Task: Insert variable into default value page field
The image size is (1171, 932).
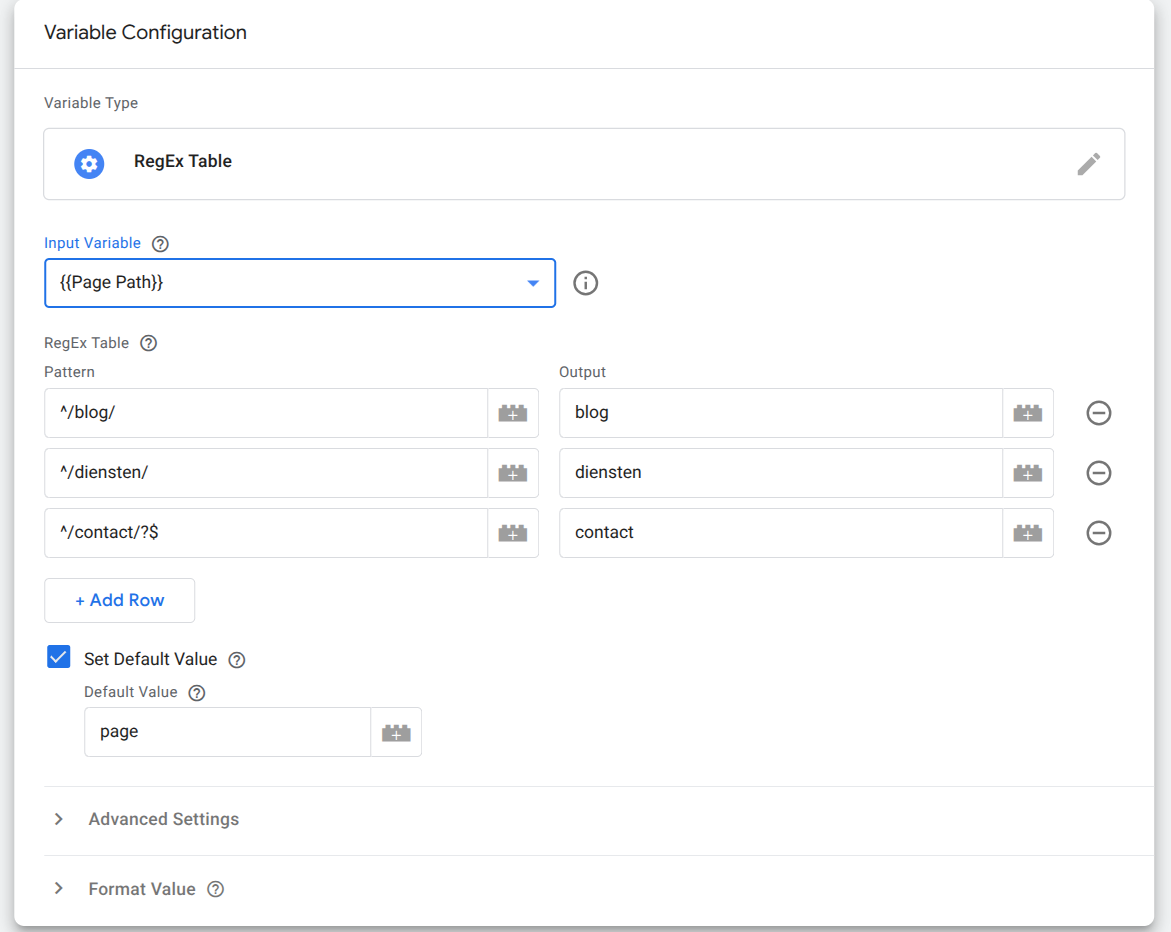Action: point(396,733)
